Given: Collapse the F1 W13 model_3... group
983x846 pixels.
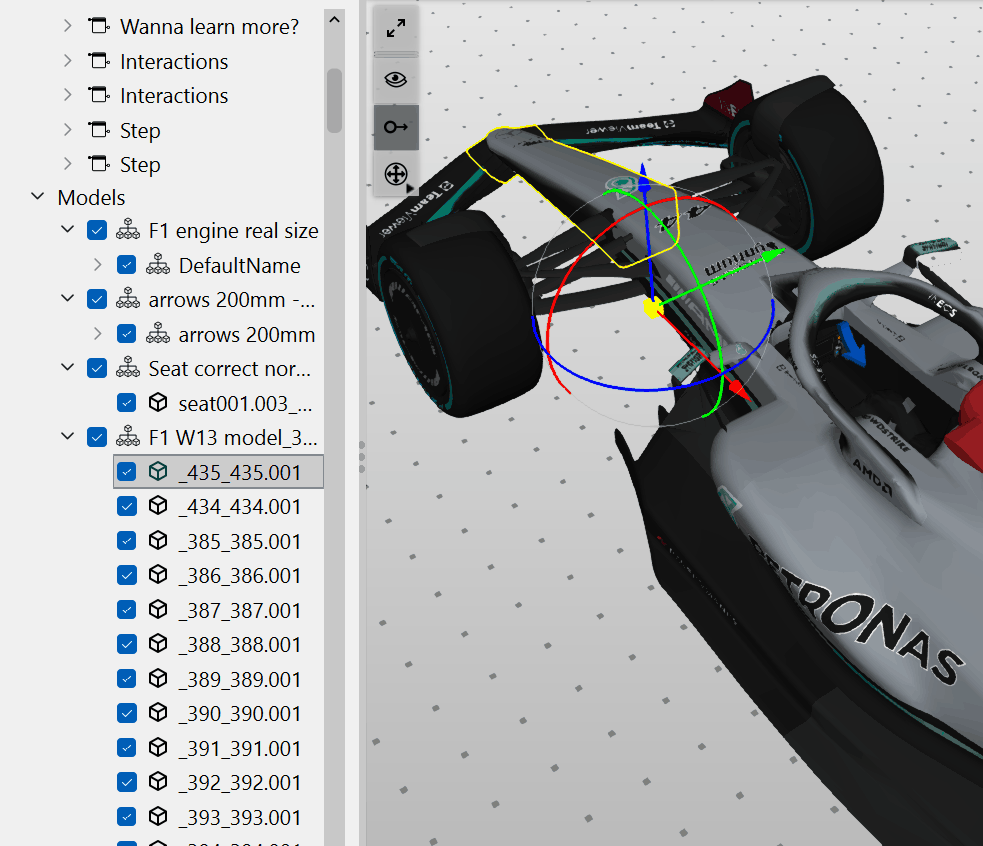Looking at the screenshot, I should tap(67, 436).
